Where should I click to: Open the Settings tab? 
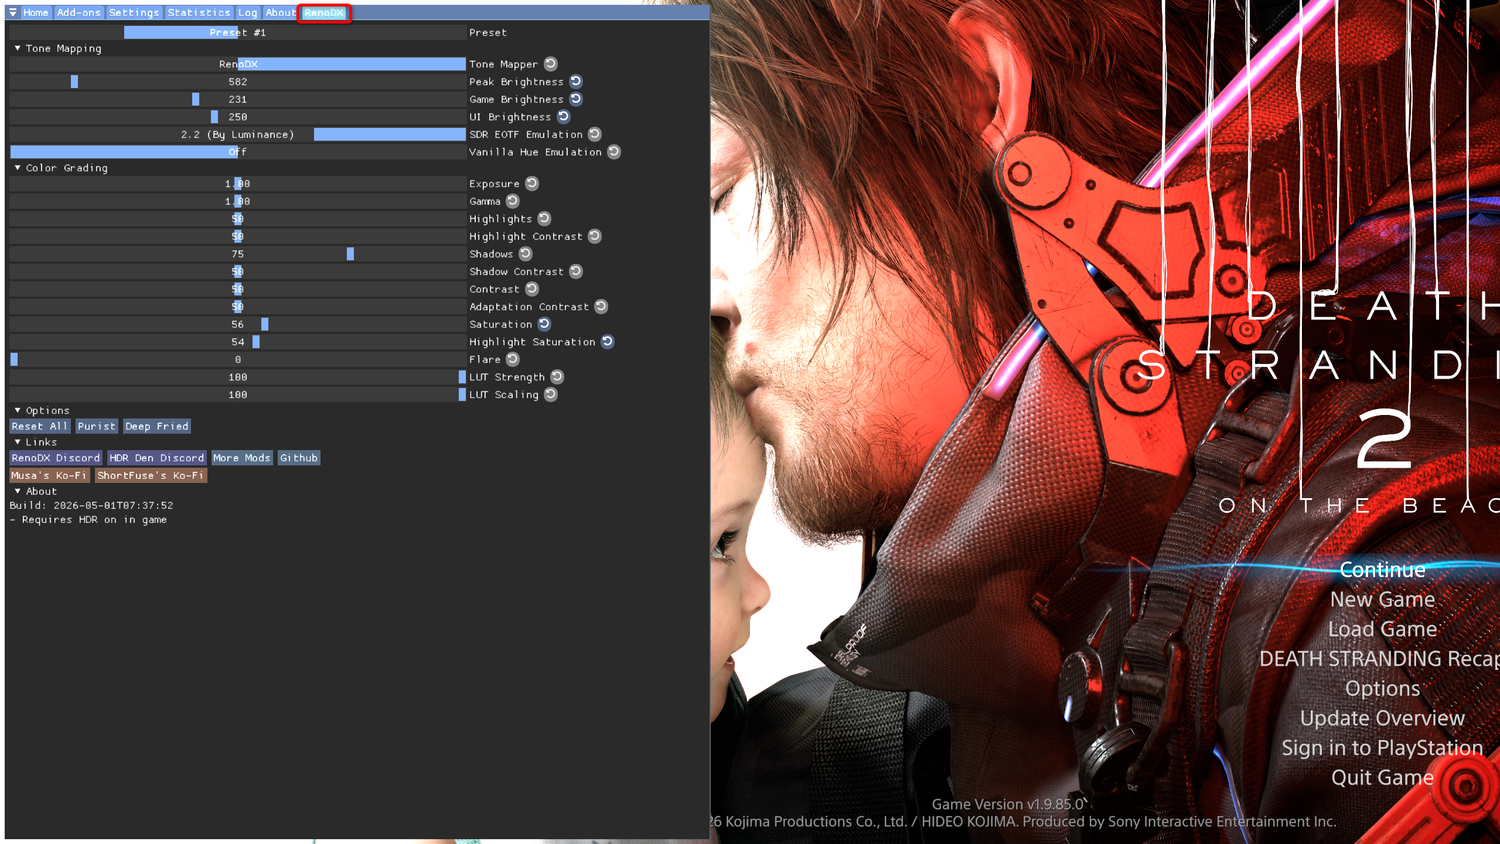click(134, 13)
